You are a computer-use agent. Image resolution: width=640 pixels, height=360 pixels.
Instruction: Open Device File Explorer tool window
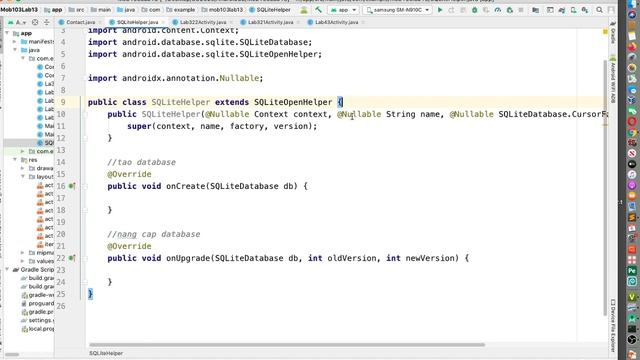point(613,325)
